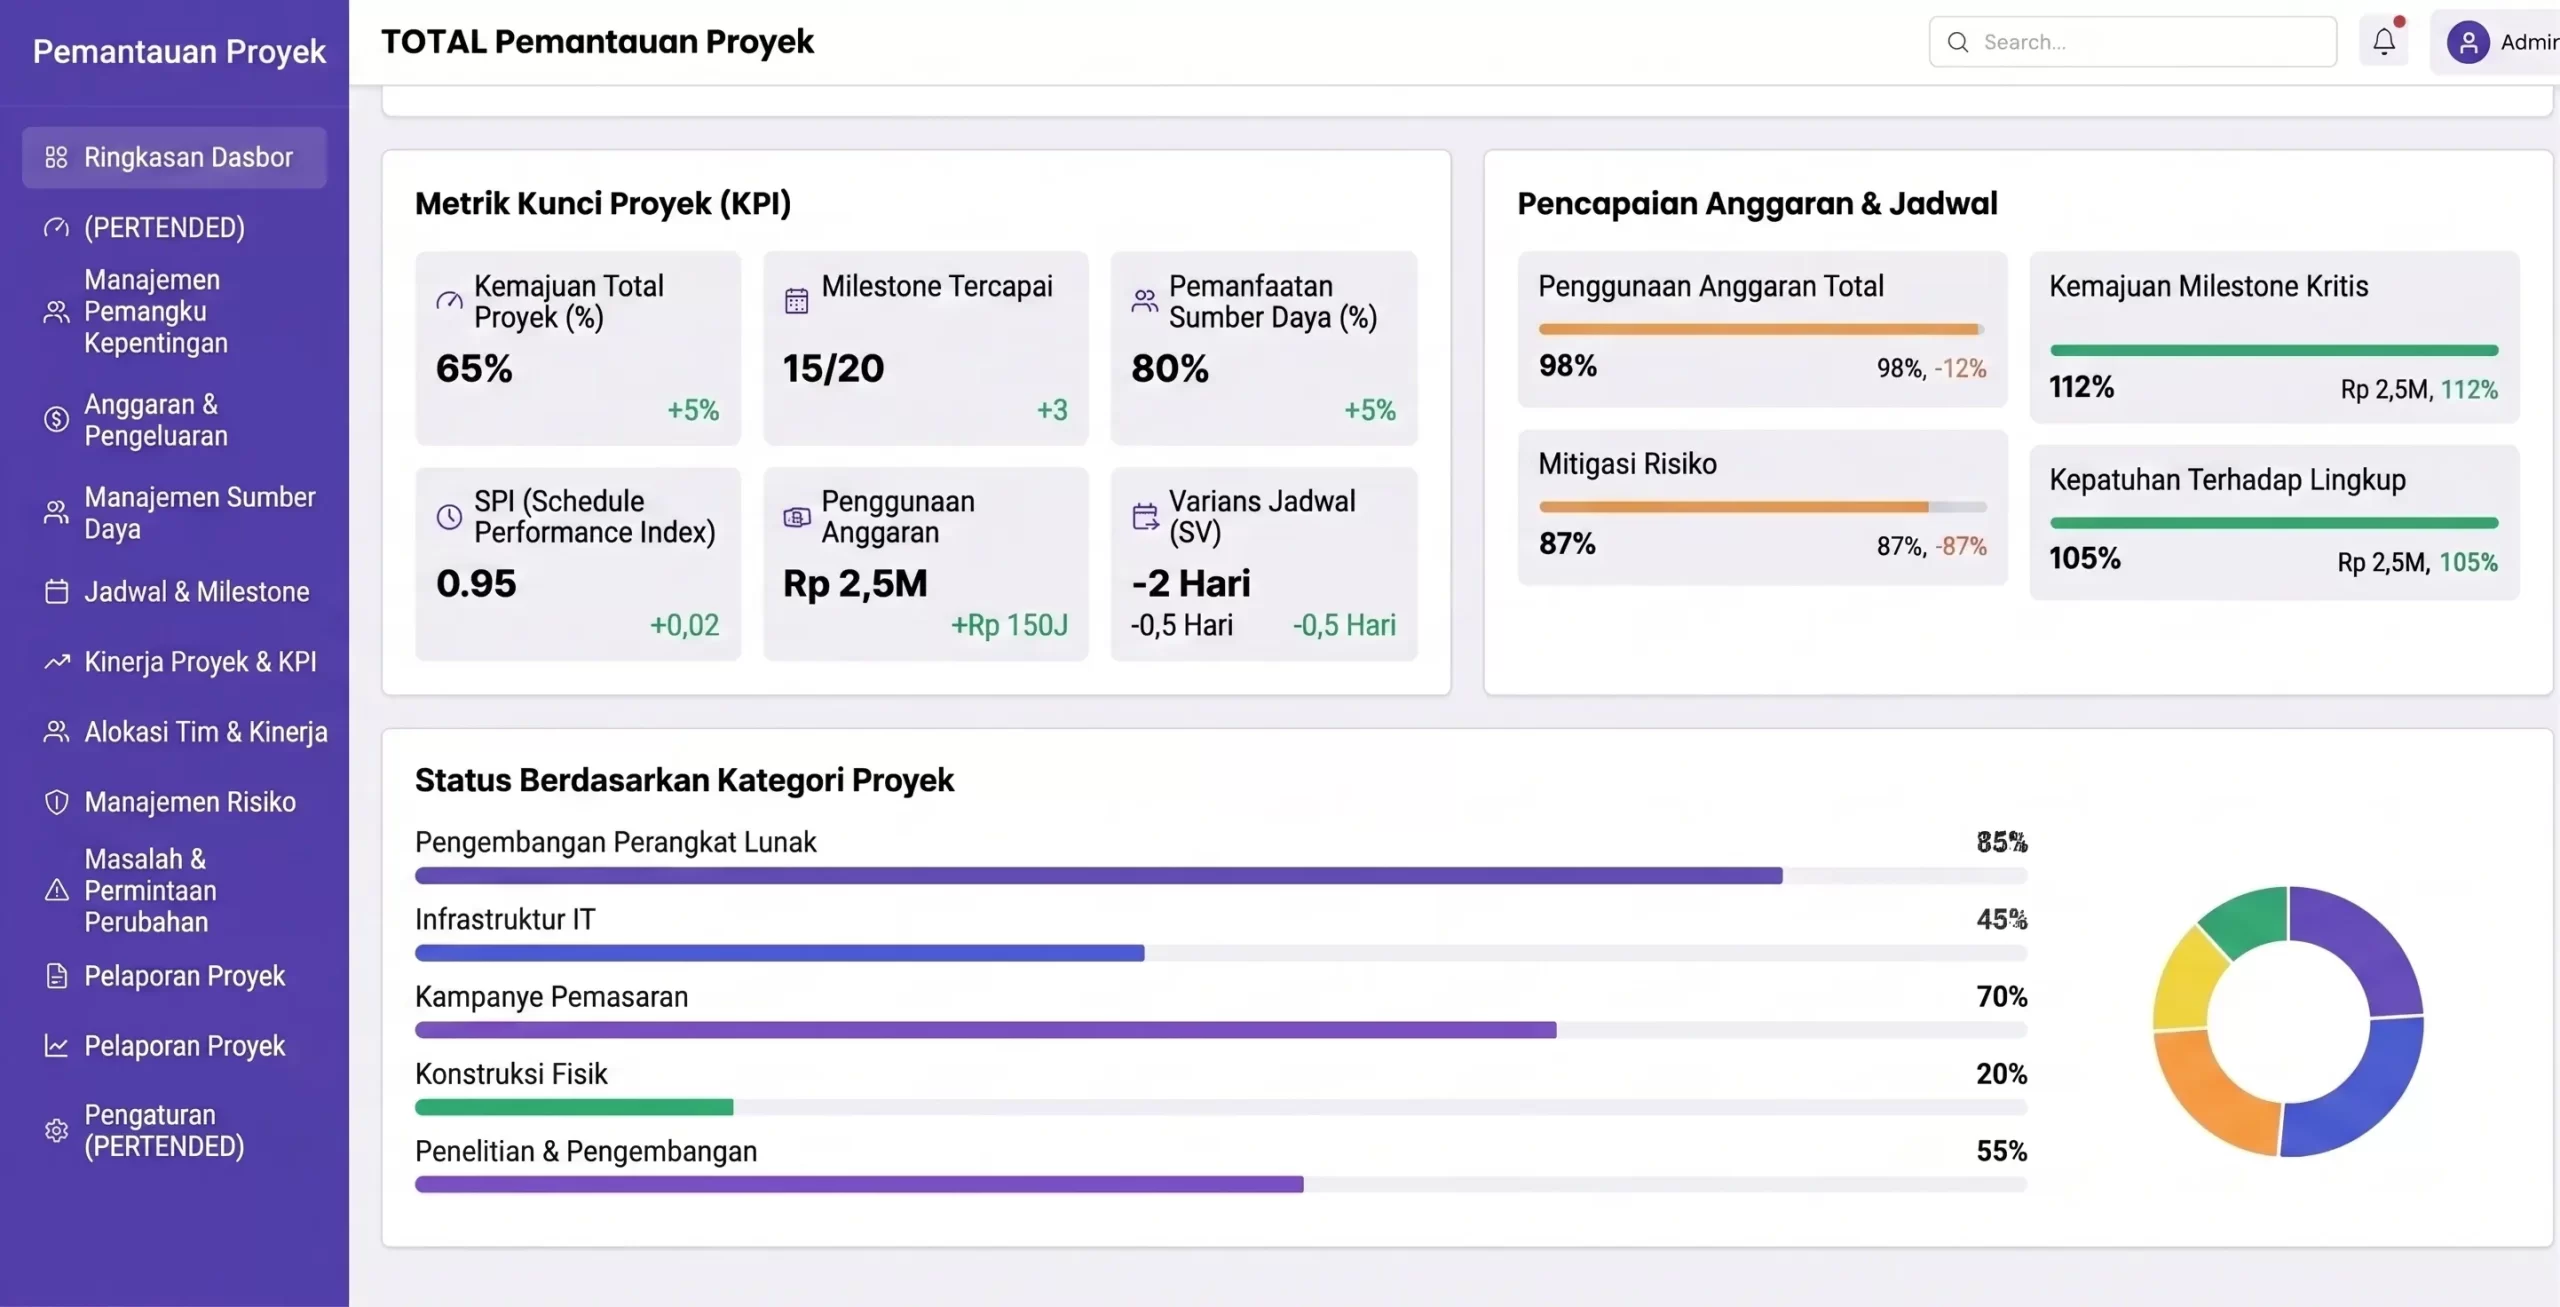Click the dollar icon for Anggaran & Pengeluaran
The height and width of the screenshot is (1307, 2560).
56,420
